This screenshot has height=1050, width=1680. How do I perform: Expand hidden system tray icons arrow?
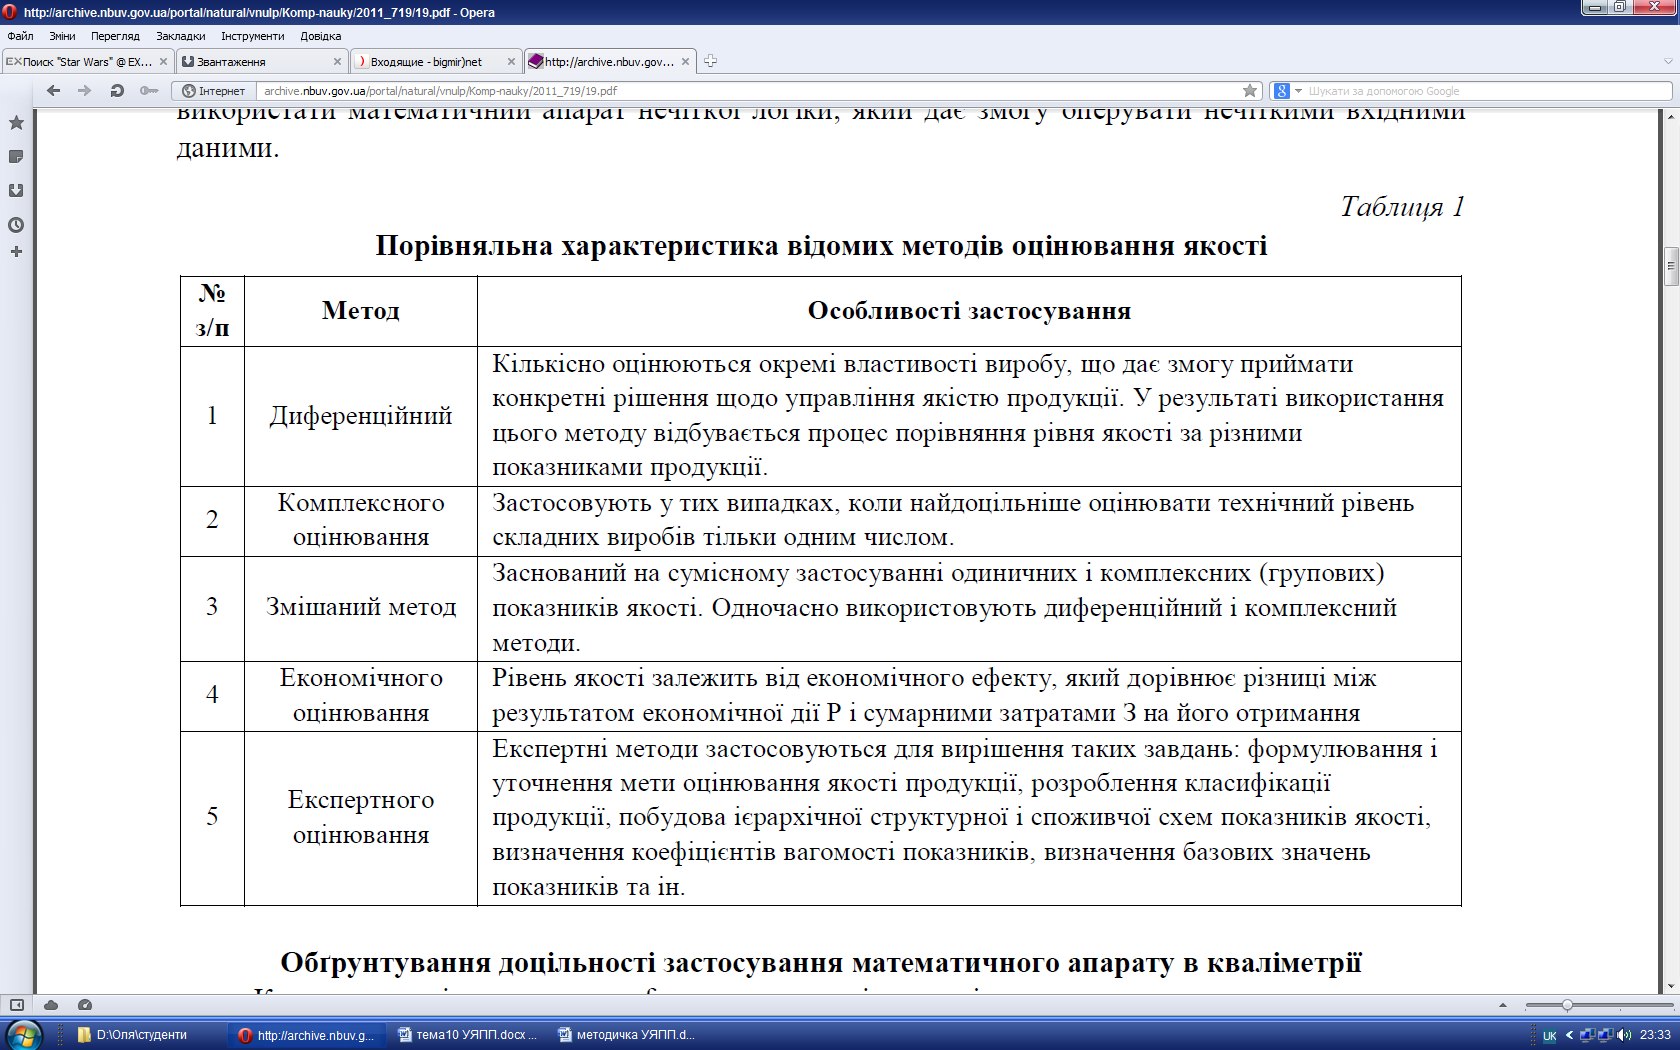[1569, 1035]
